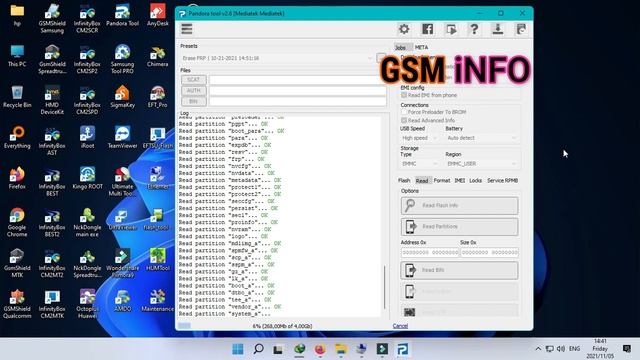Click the SCAT file button
The image size is (640, 360).
193,80
